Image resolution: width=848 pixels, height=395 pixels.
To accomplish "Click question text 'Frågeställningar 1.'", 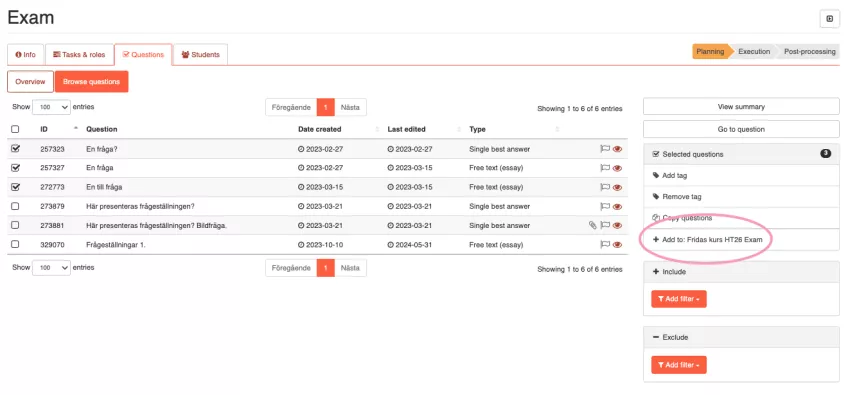I will pyautogui.click(x=116, y=245).
